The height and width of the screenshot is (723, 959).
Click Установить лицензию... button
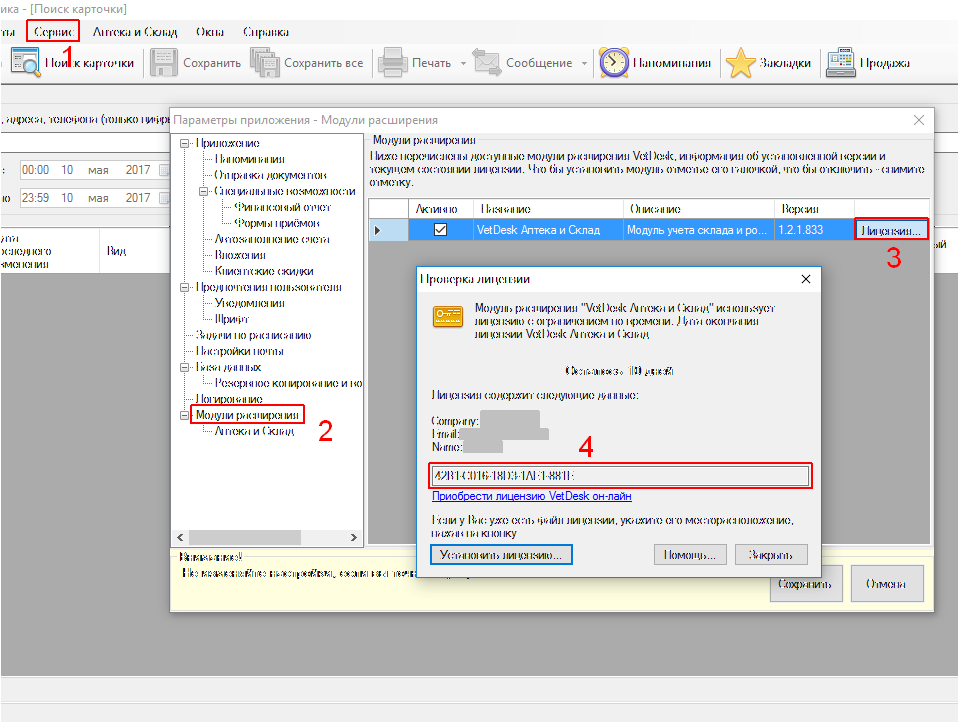pyautogui.click(x=501, y=555)
